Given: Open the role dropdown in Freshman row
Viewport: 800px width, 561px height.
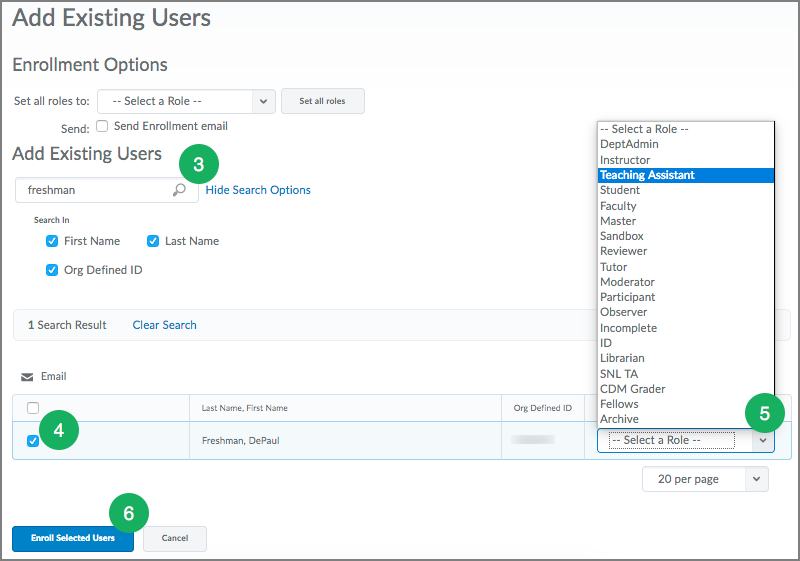Looking at the screenshot, I should 686,440.
